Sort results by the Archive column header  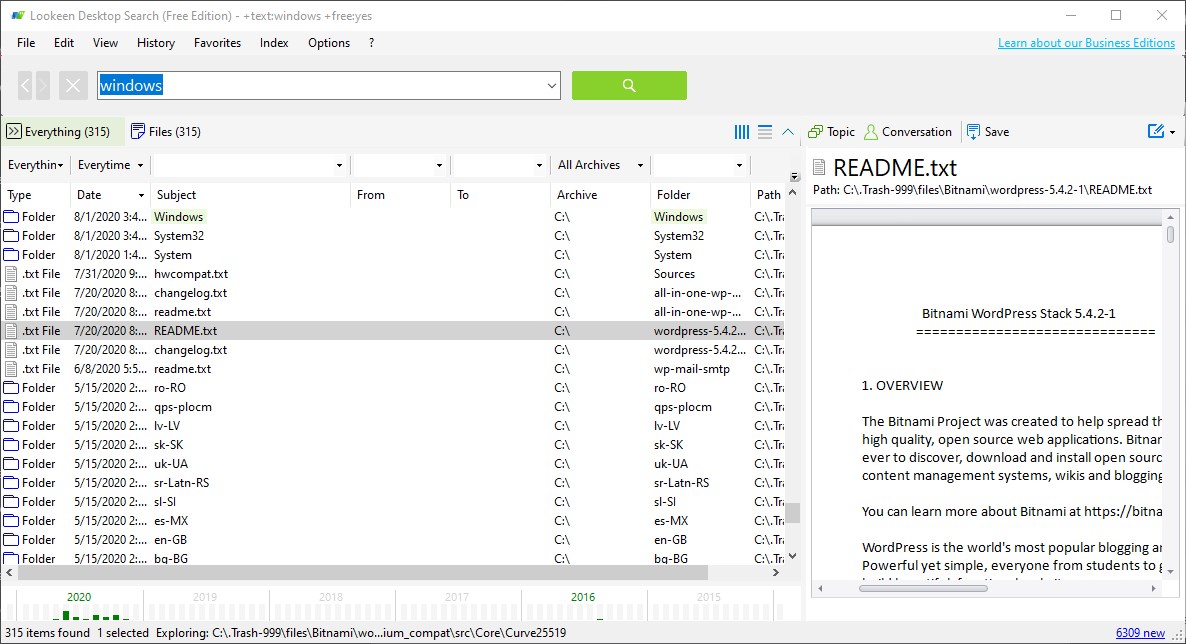[x=601, y=194]
